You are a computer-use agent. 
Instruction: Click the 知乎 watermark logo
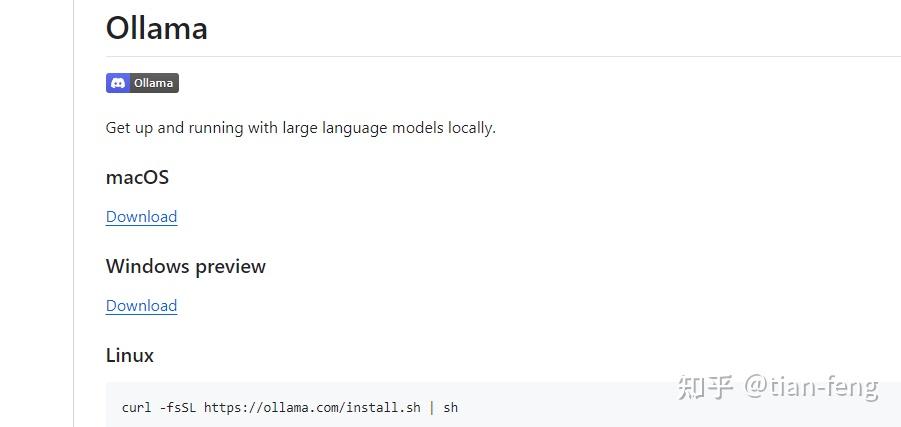(x=706, y=387)
